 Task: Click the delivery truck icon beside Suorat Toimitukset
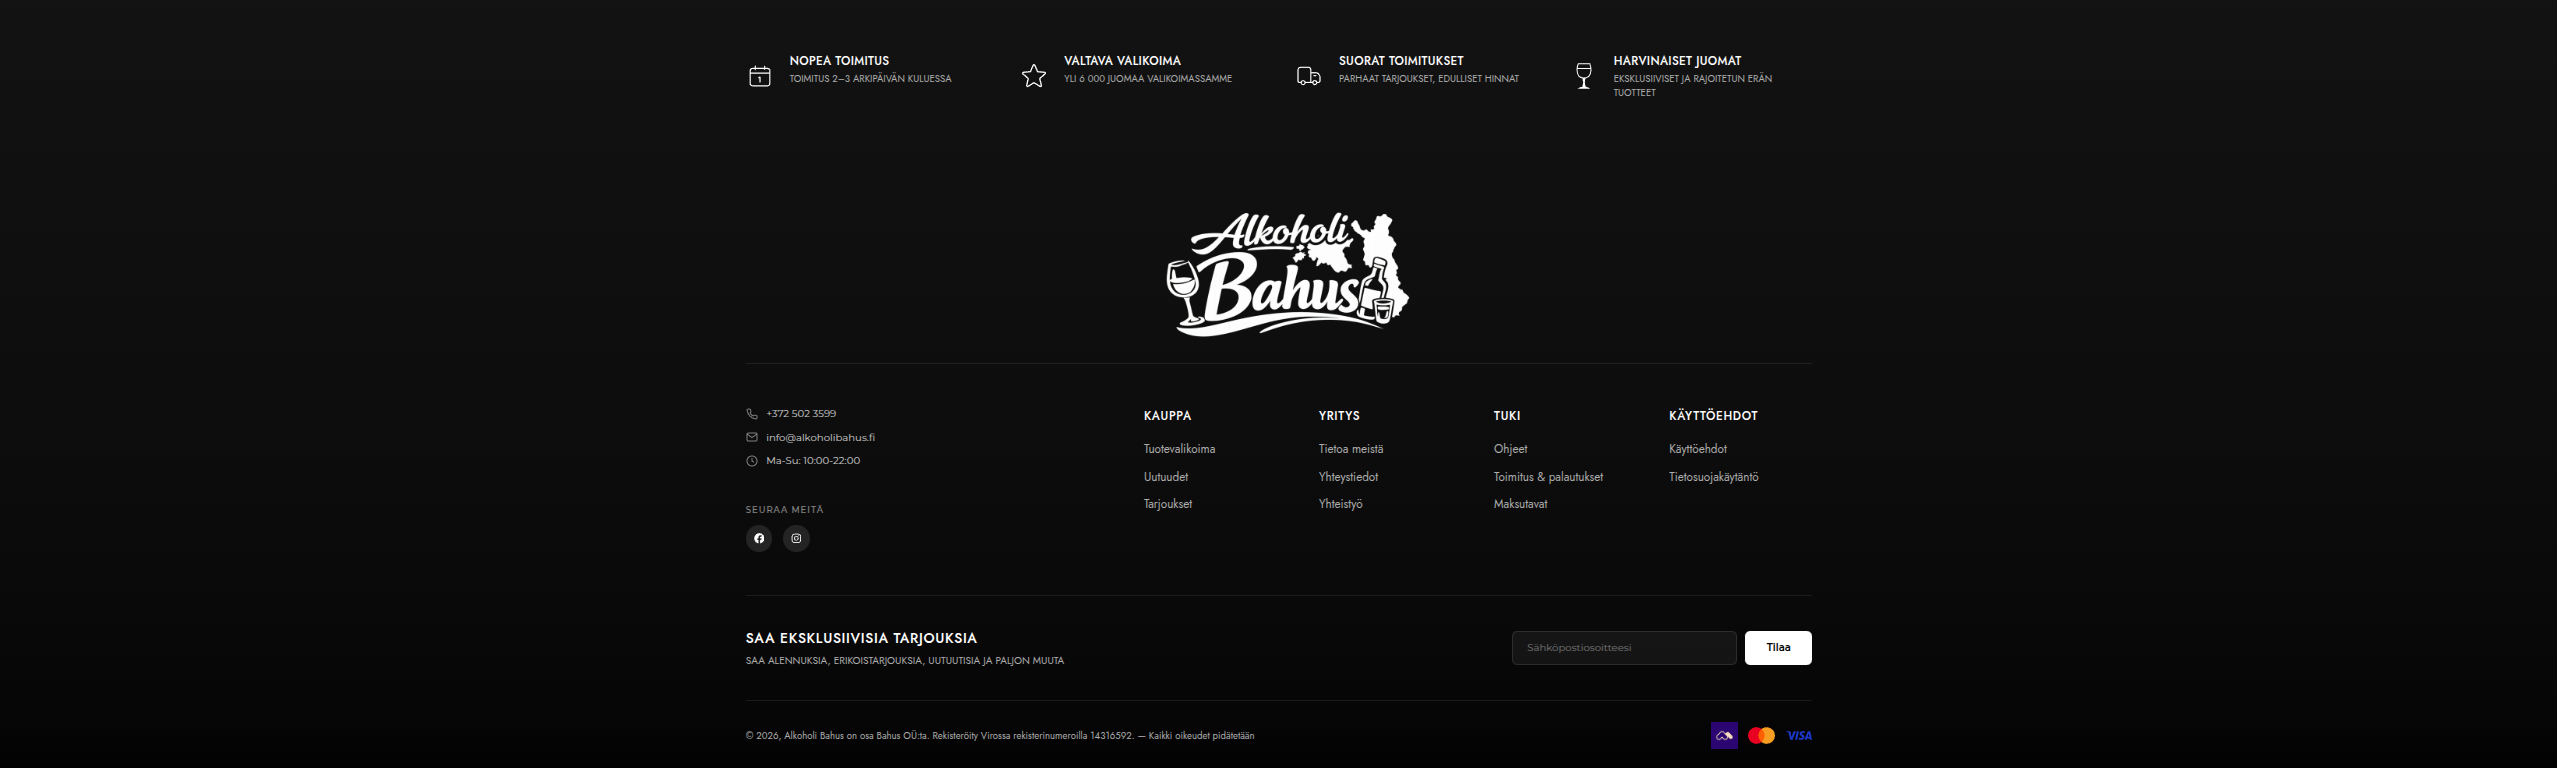(1308, 76)
